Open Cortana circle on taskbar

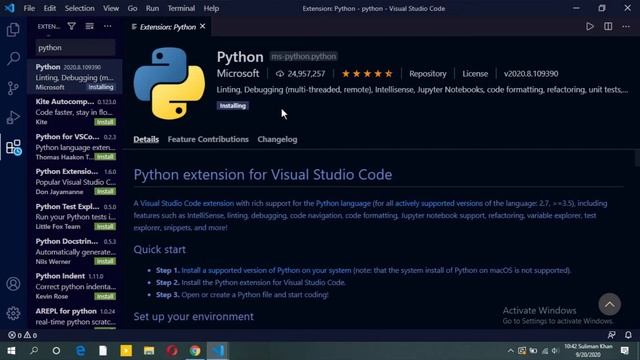[x=56, y=351]
